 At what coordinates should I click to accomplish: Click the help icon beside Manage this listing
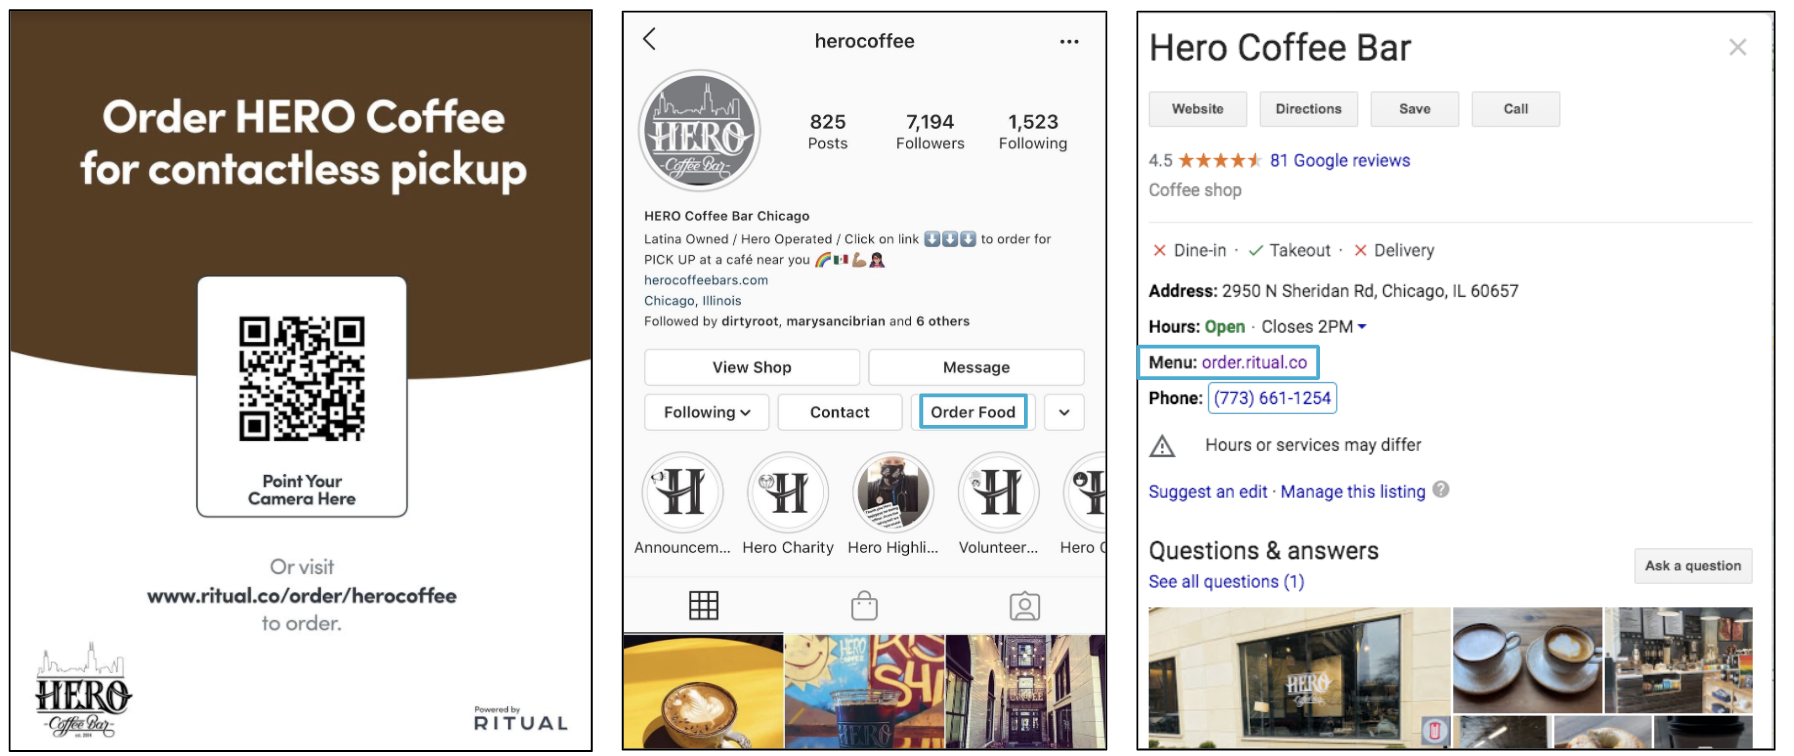1440,489
